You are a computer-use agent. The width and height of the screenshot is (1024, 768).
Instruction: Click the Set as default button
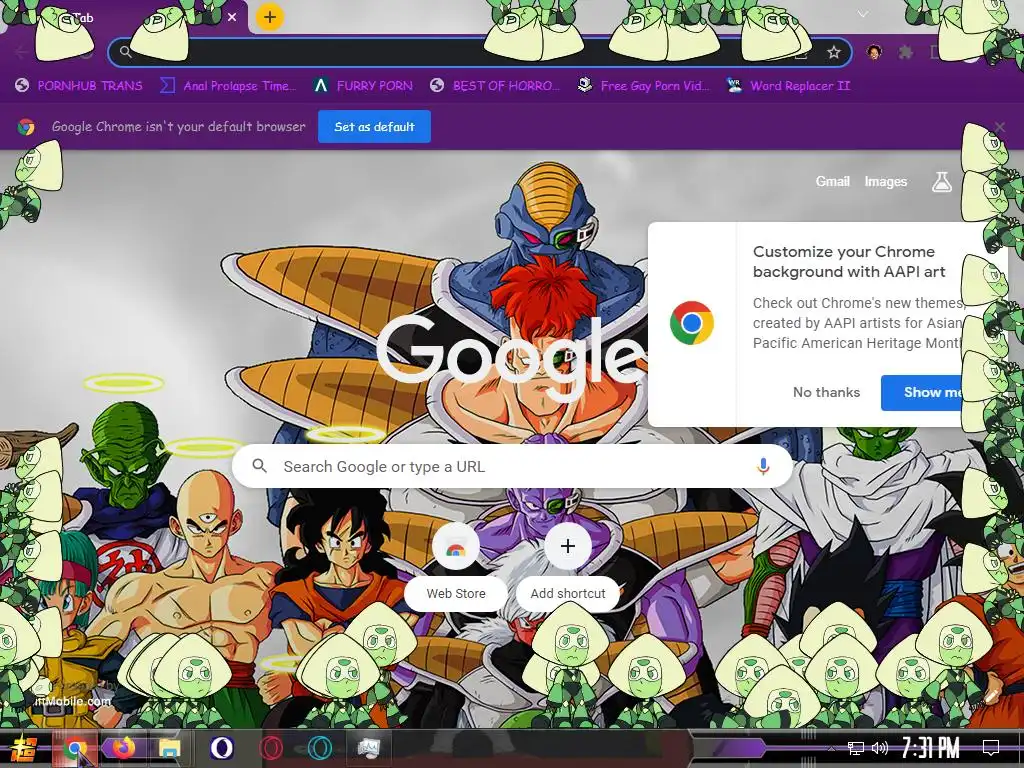[x=374, y=127]
